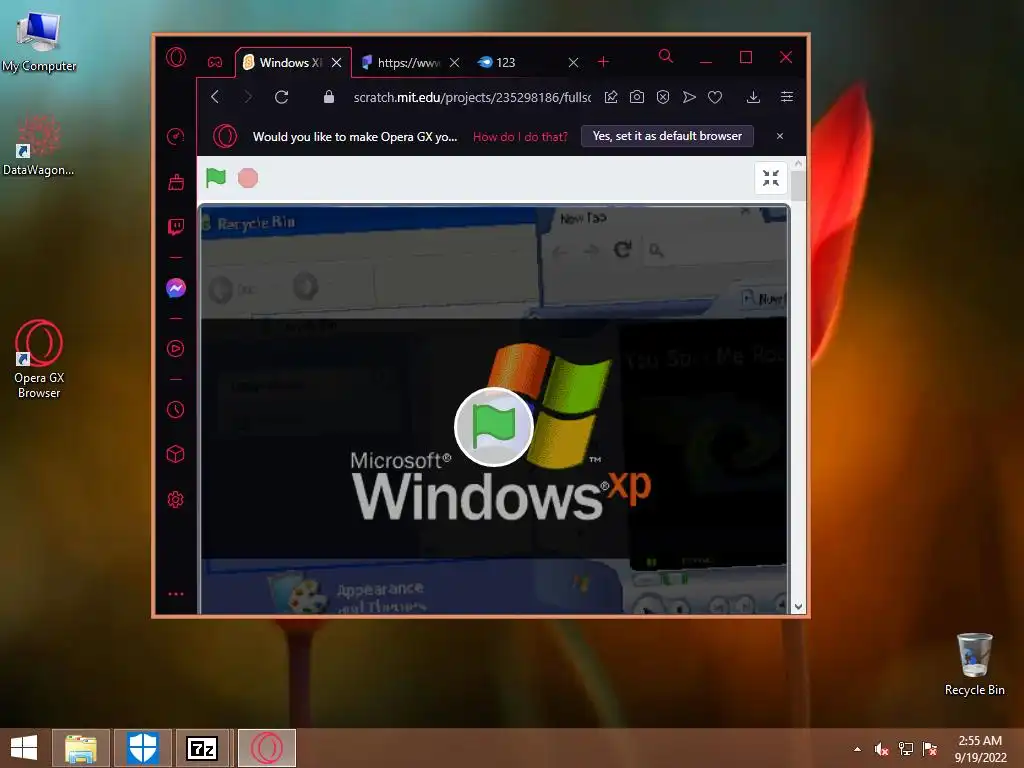The height and width of the screenshot is (768, 1024).
Task: Open GX Cleaner in sidebar
Action: [x=176, y=182]
